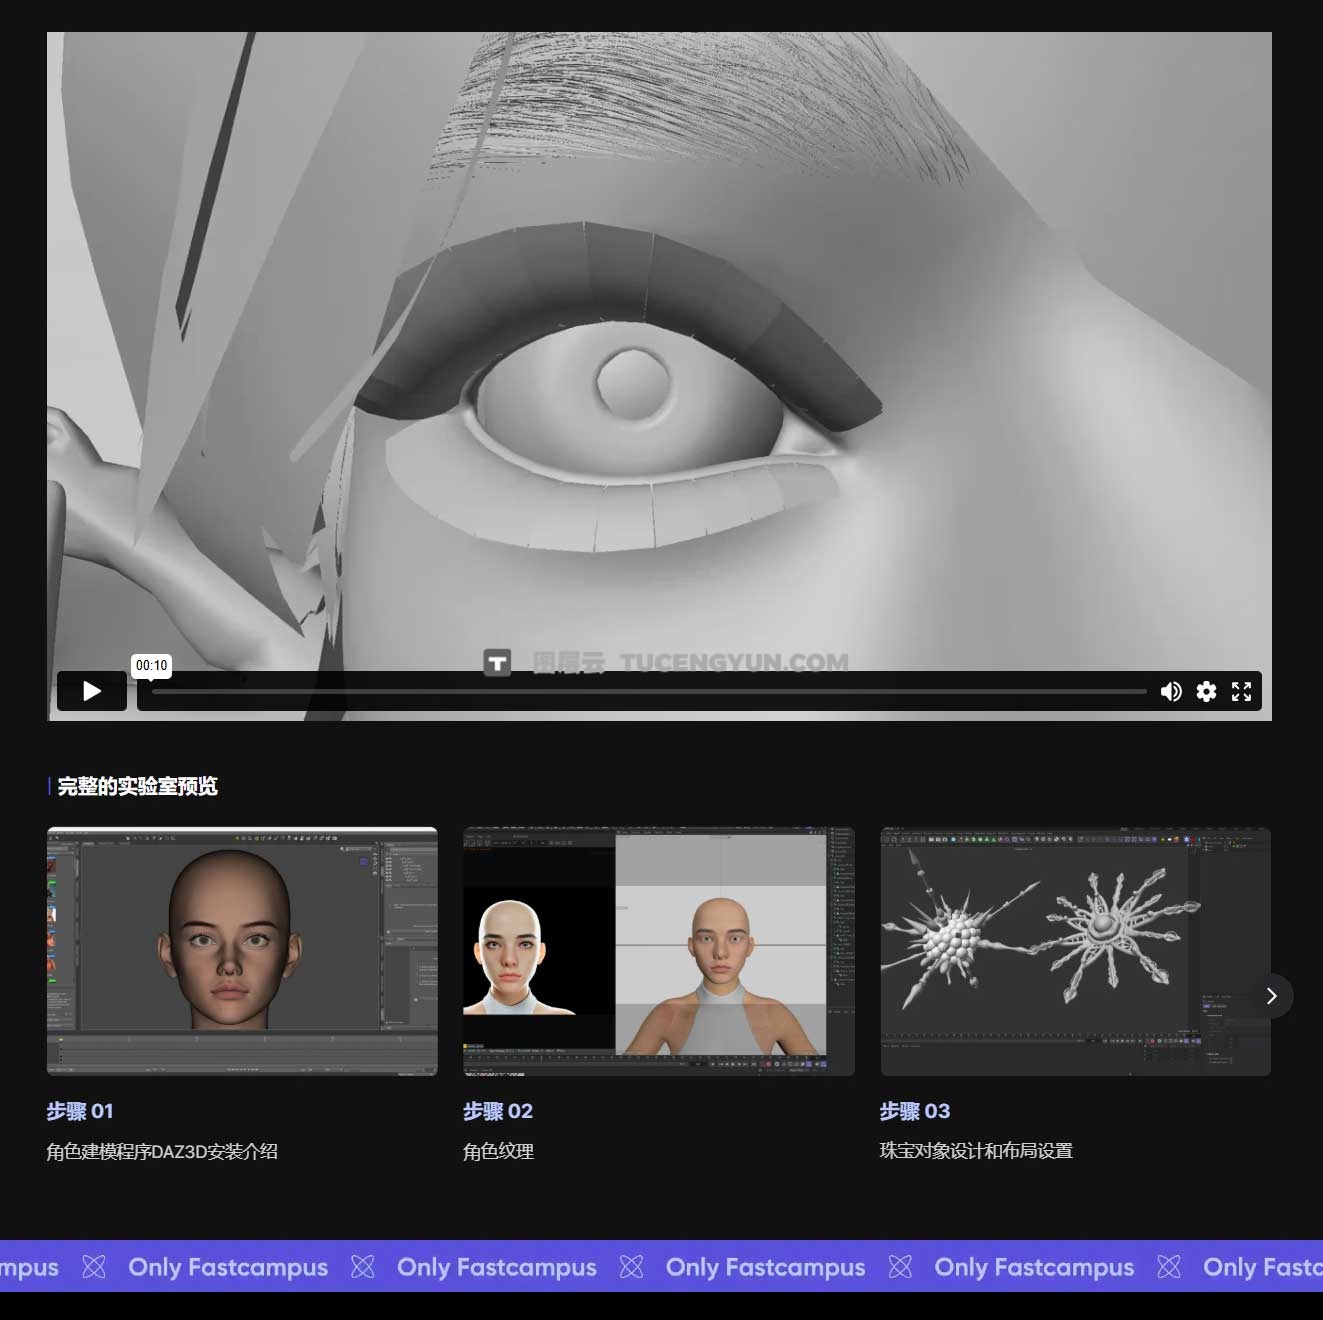Click the TUCENGYUN.COM watermark text
This screenshot has height=1320, width=1323.
(x=734, y=663)
